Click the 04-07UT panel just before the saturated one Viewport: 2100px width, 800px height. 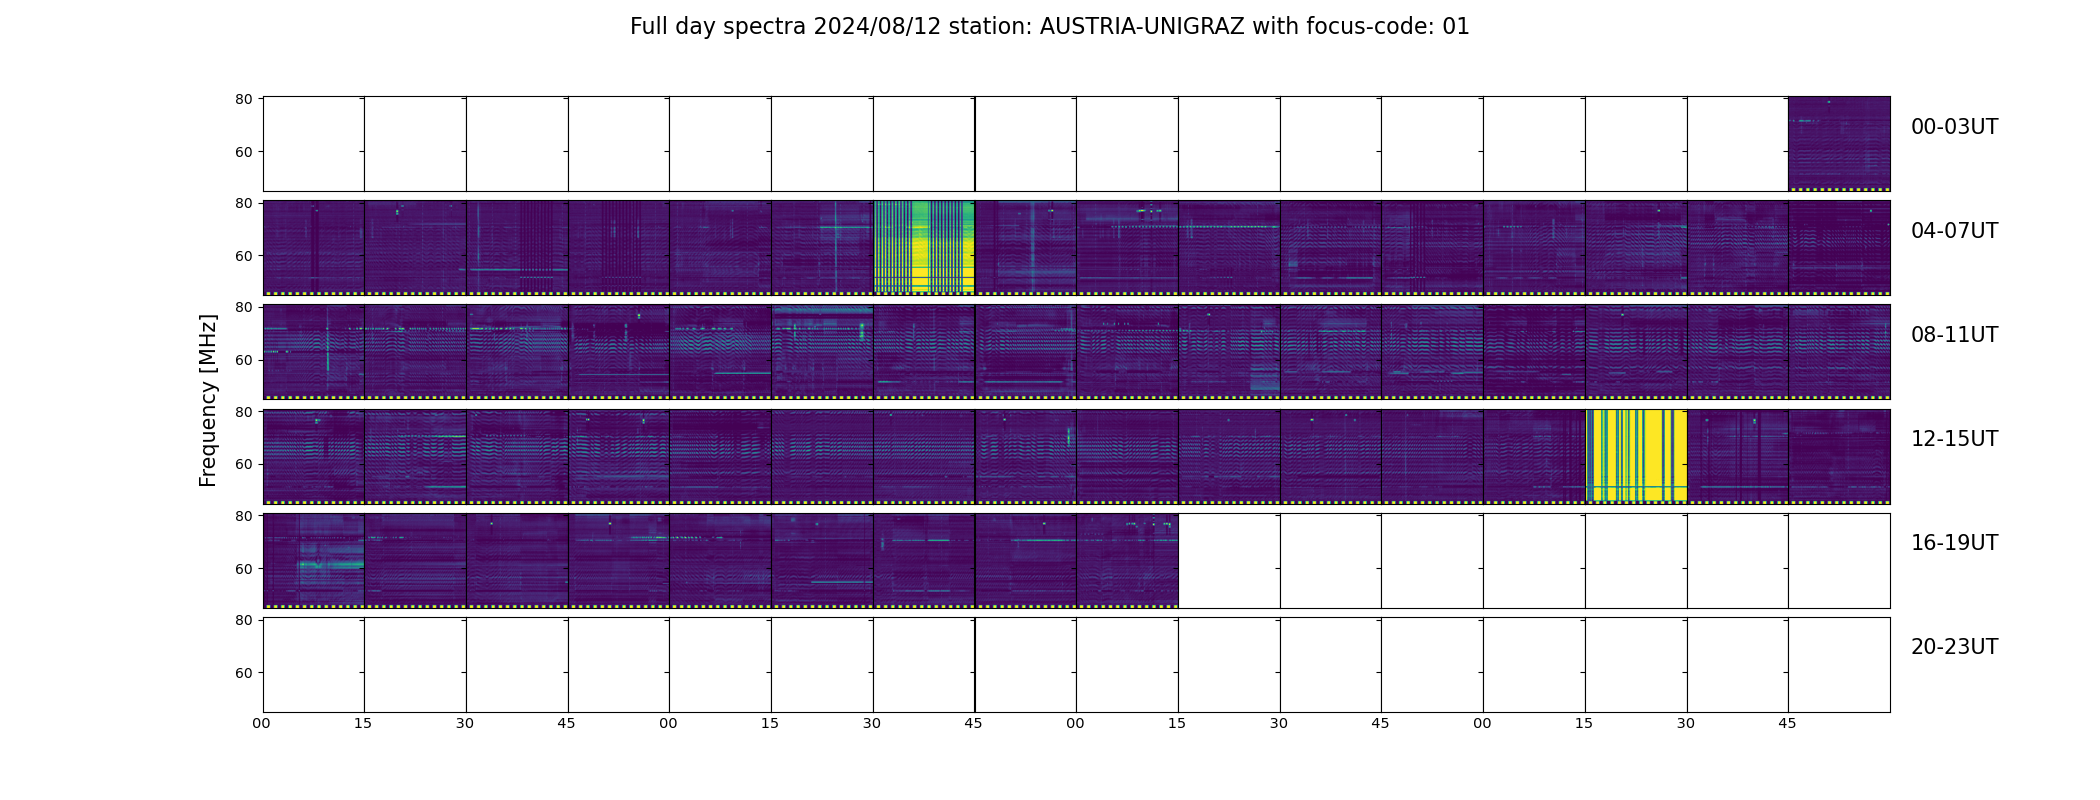[x=822, y=248]
